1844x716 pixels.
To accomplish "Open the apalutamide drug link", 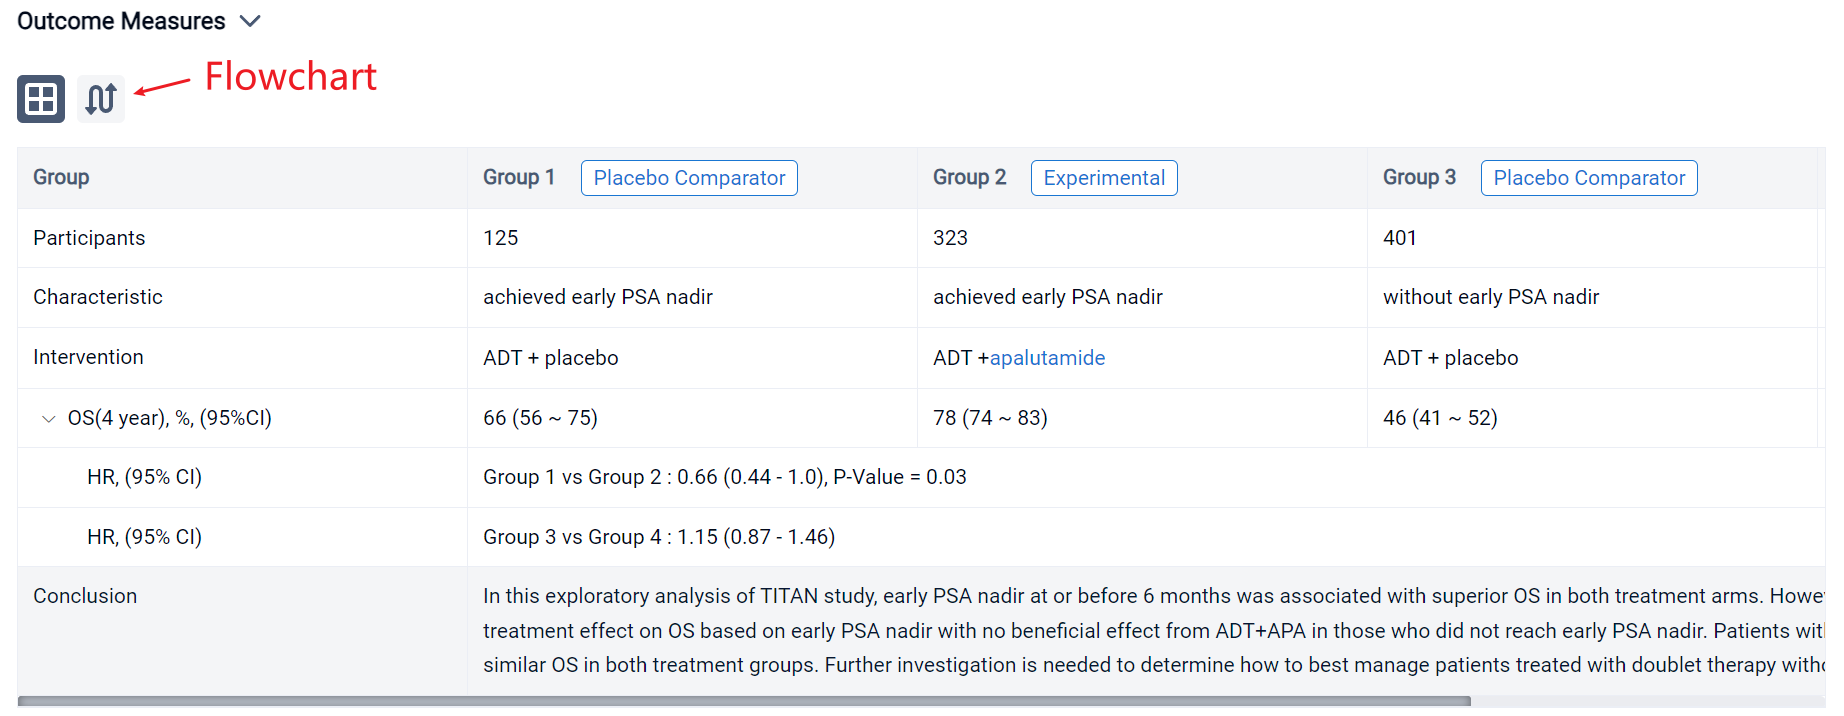I will coord(1047,358).
